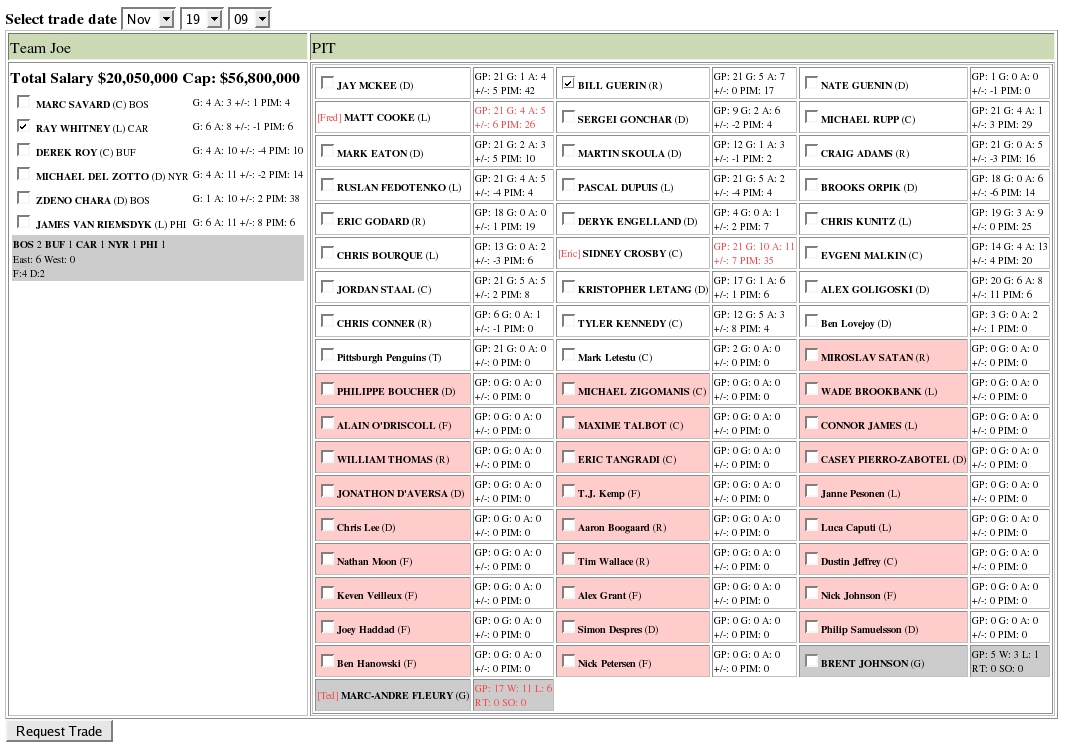Check the Mark Eaton checkbox

pos(327,151)
